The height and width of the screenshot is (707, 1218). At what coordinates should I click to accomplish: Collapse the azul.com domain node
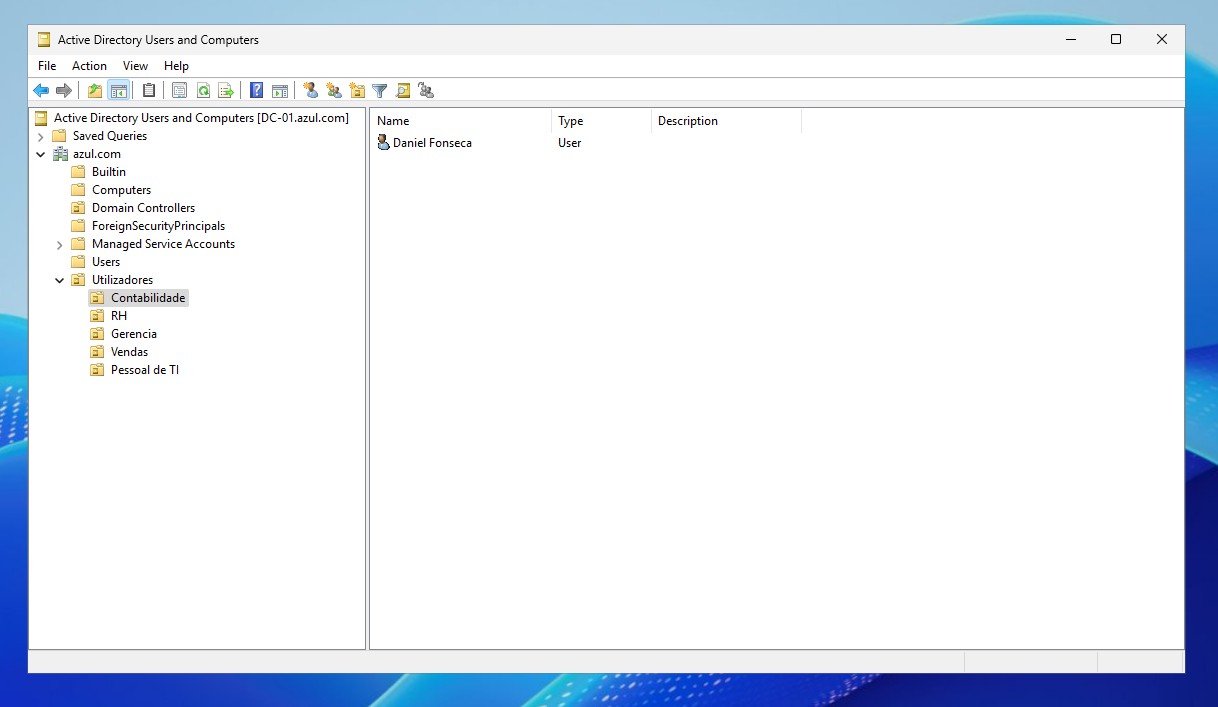point(41,155)
